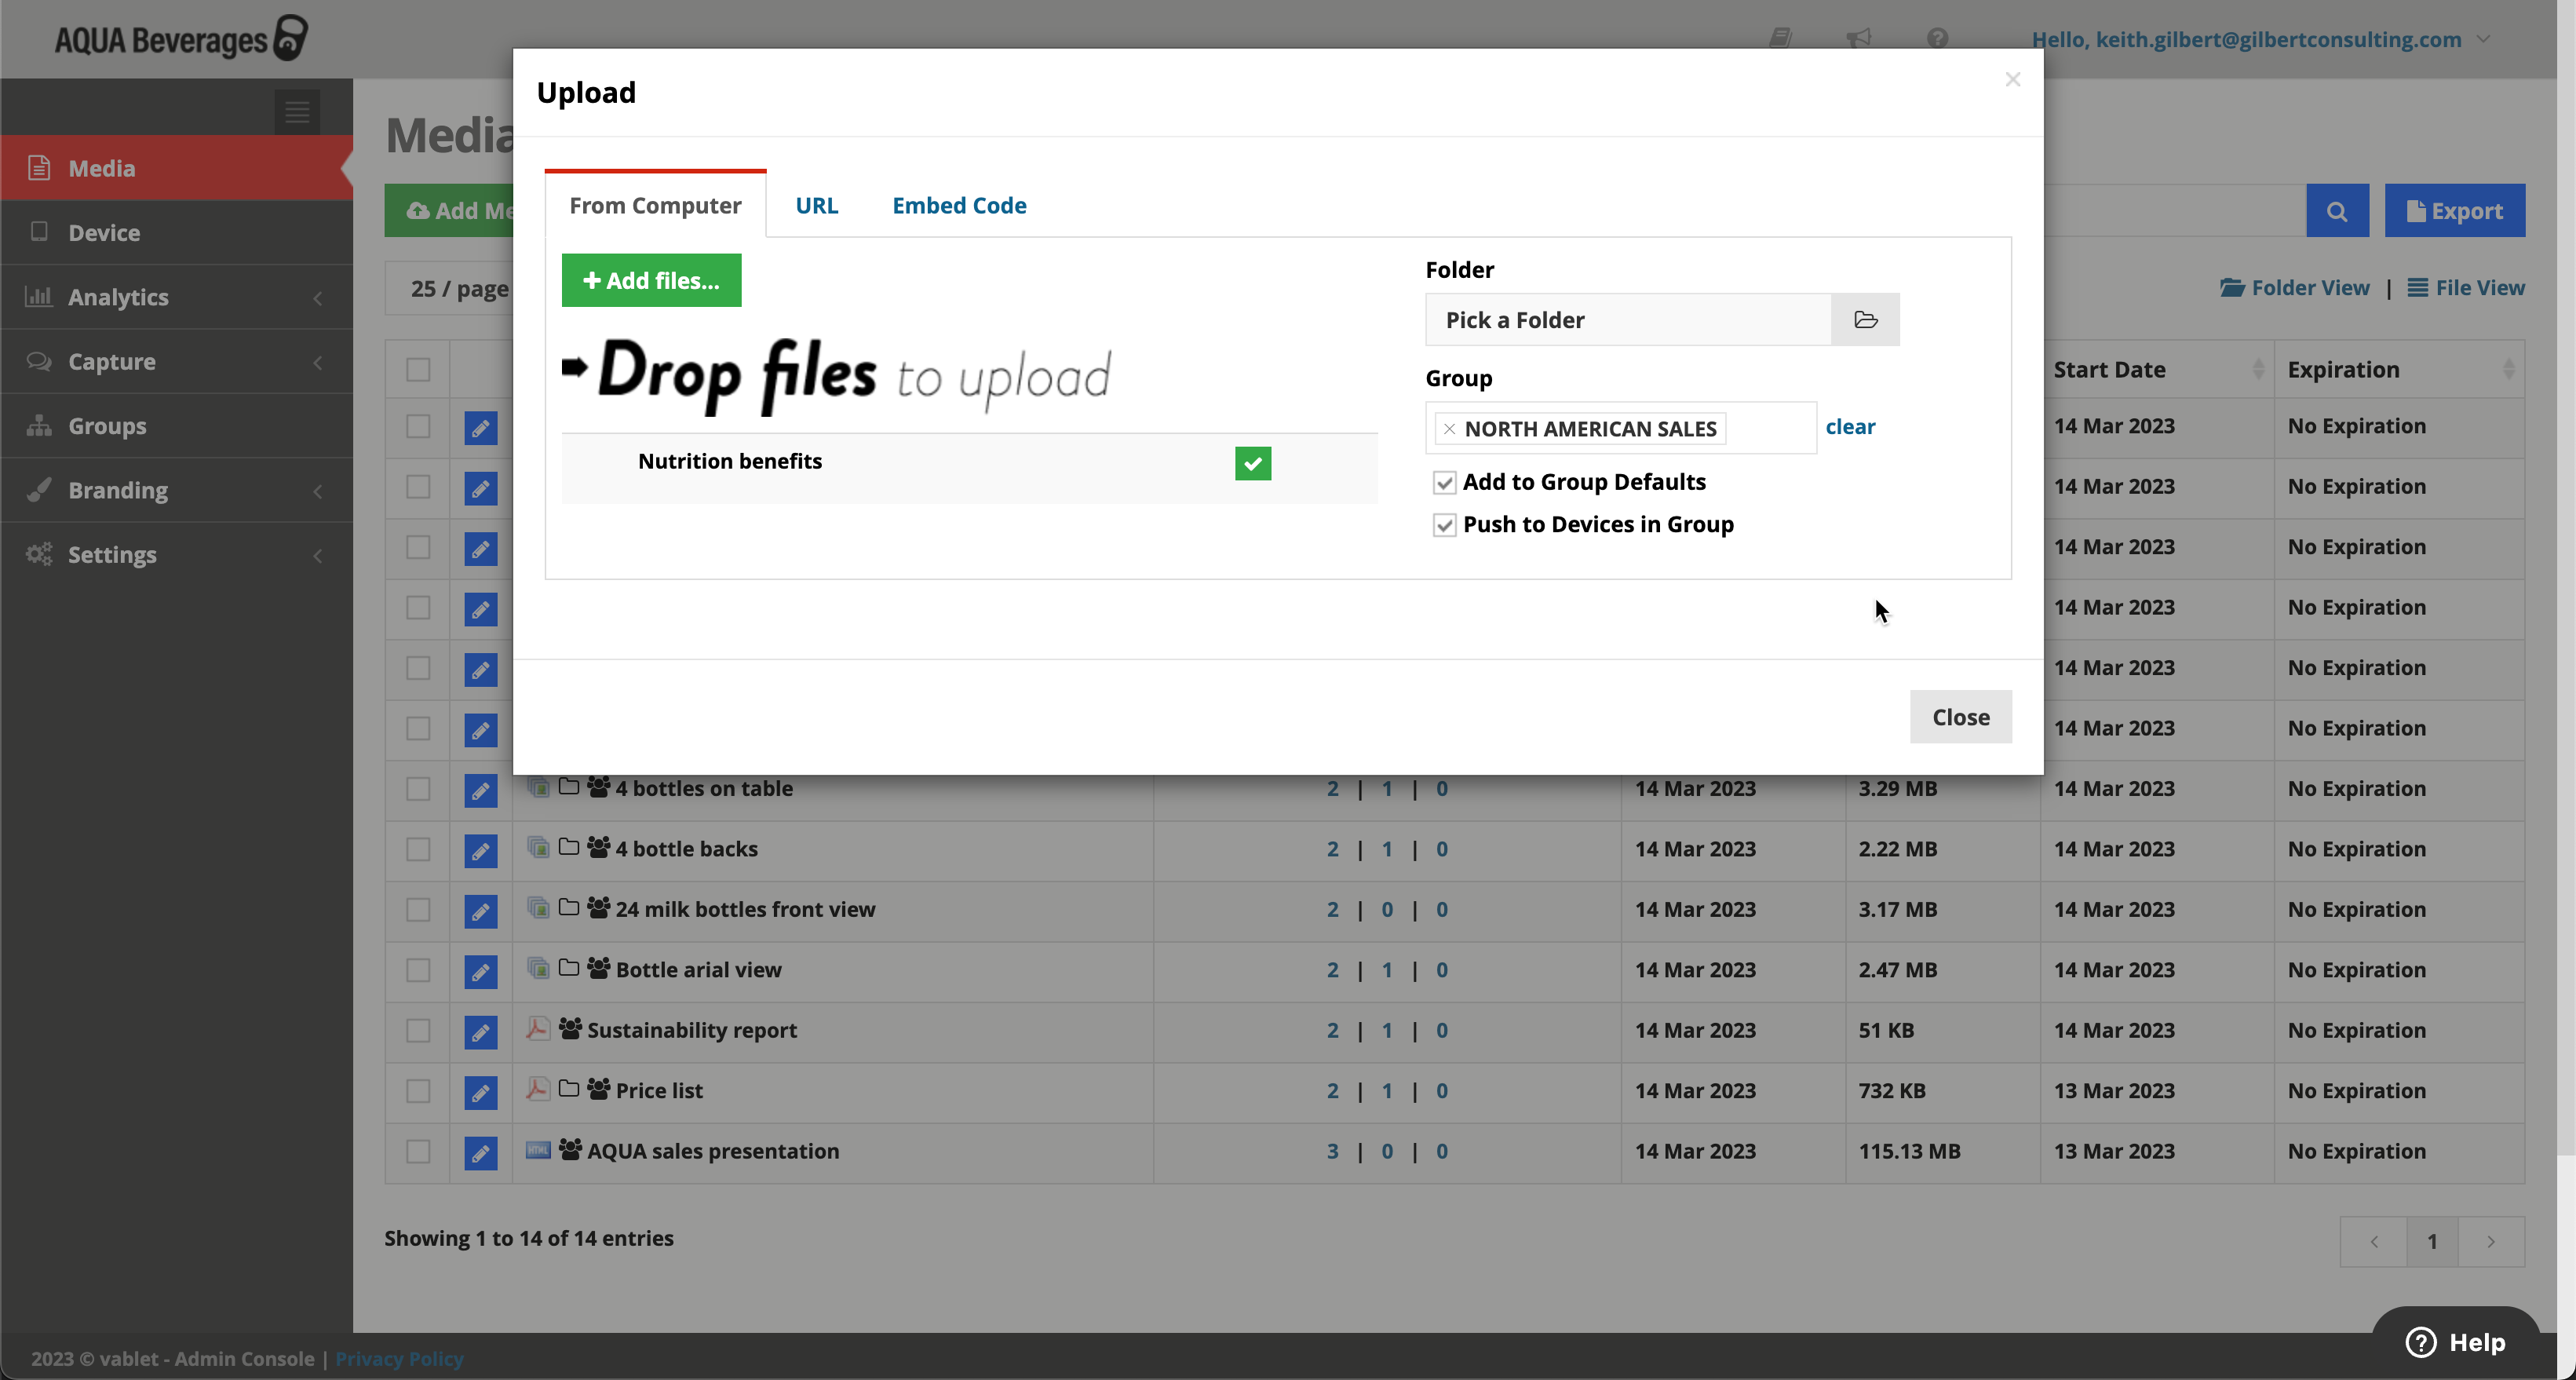2576x1380 pixels.
Task: Edit the 24 milk bottles front view entry
Action: coord(481,911)
